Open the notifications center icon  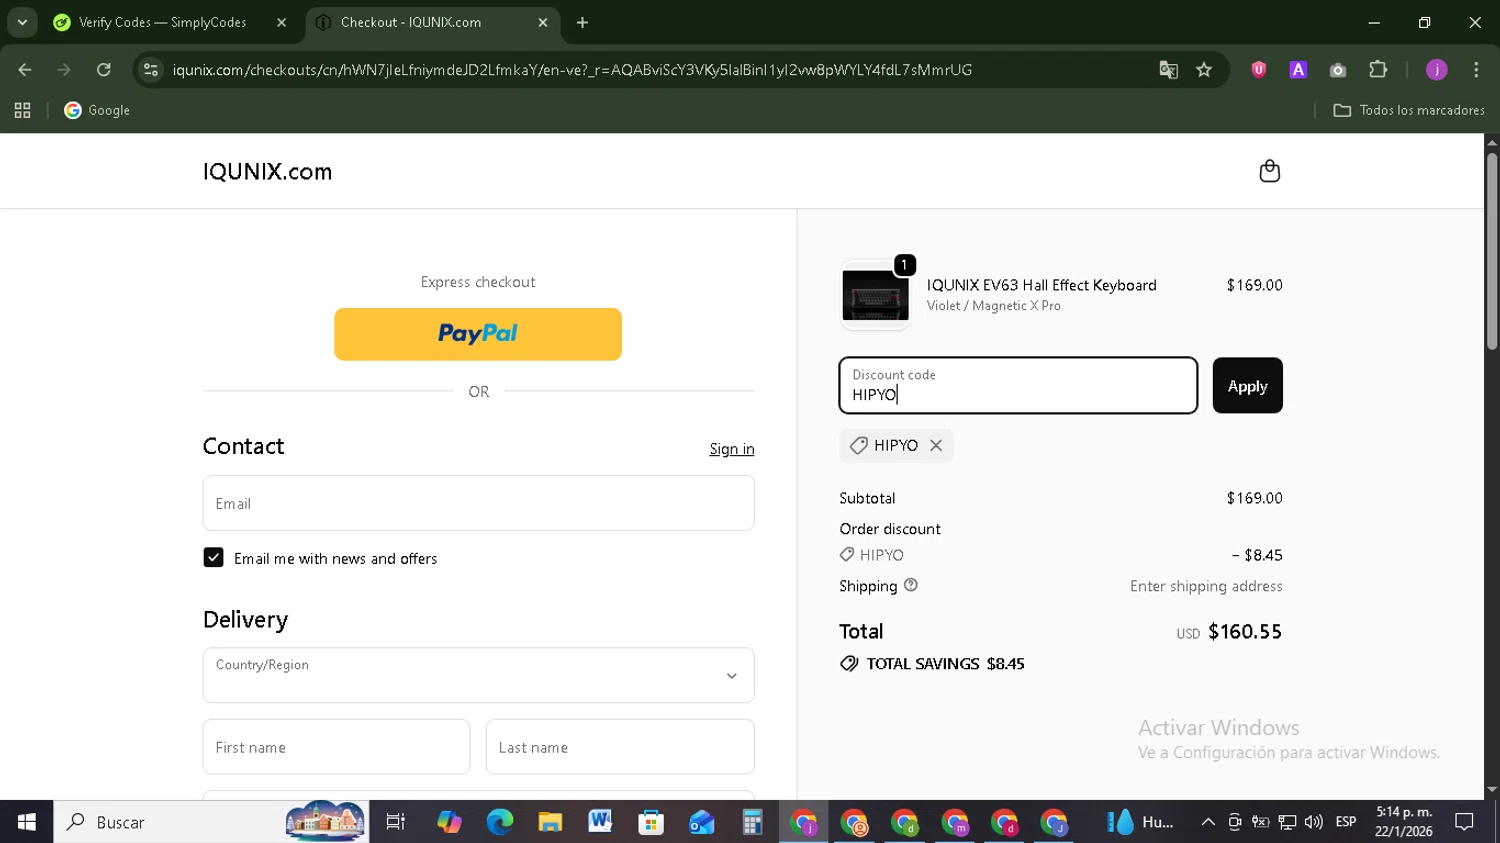1465,822
